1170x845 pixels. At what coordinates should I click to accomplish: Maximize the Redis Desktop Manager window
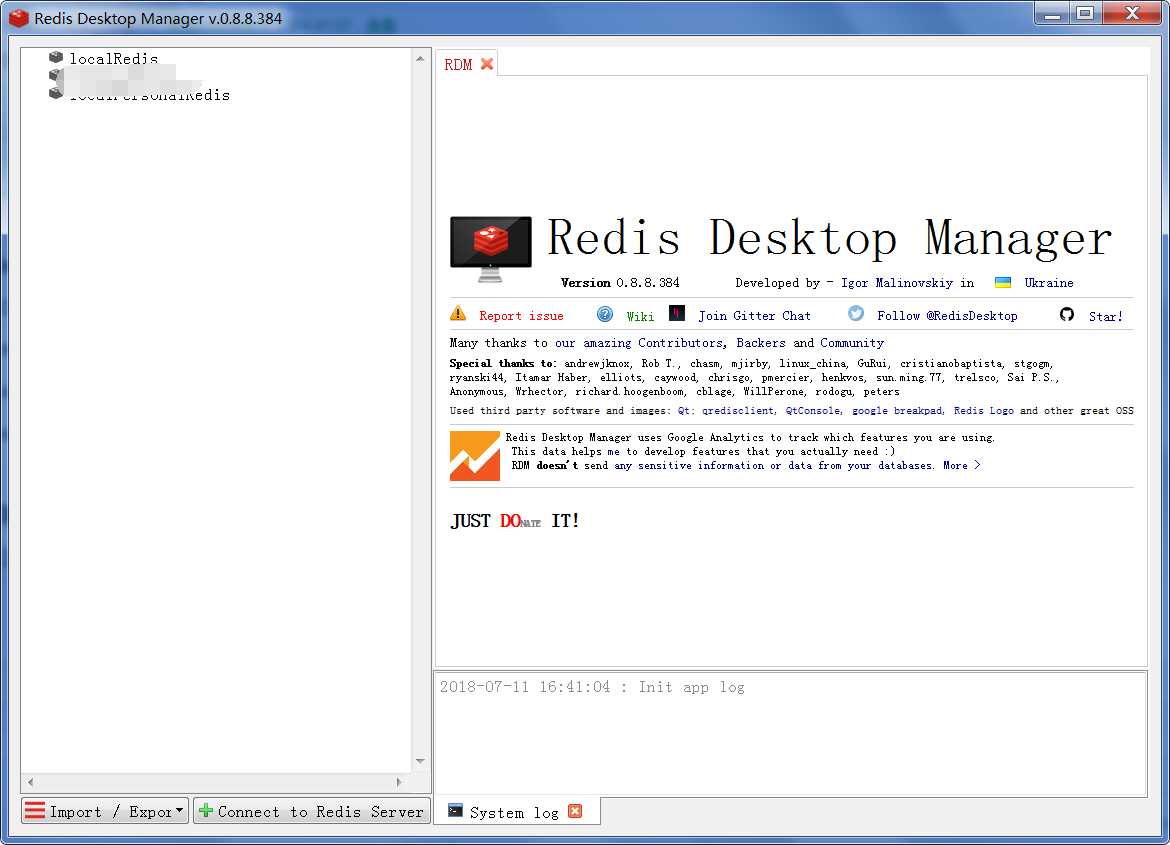(1086, 13)
